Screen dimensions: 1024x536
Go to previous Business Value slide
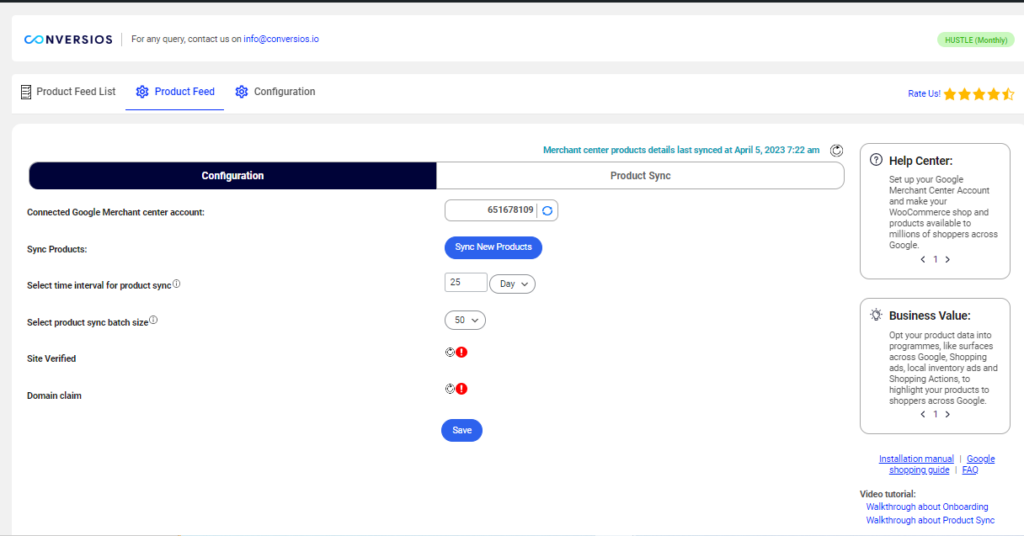click(x=923, y=415)
